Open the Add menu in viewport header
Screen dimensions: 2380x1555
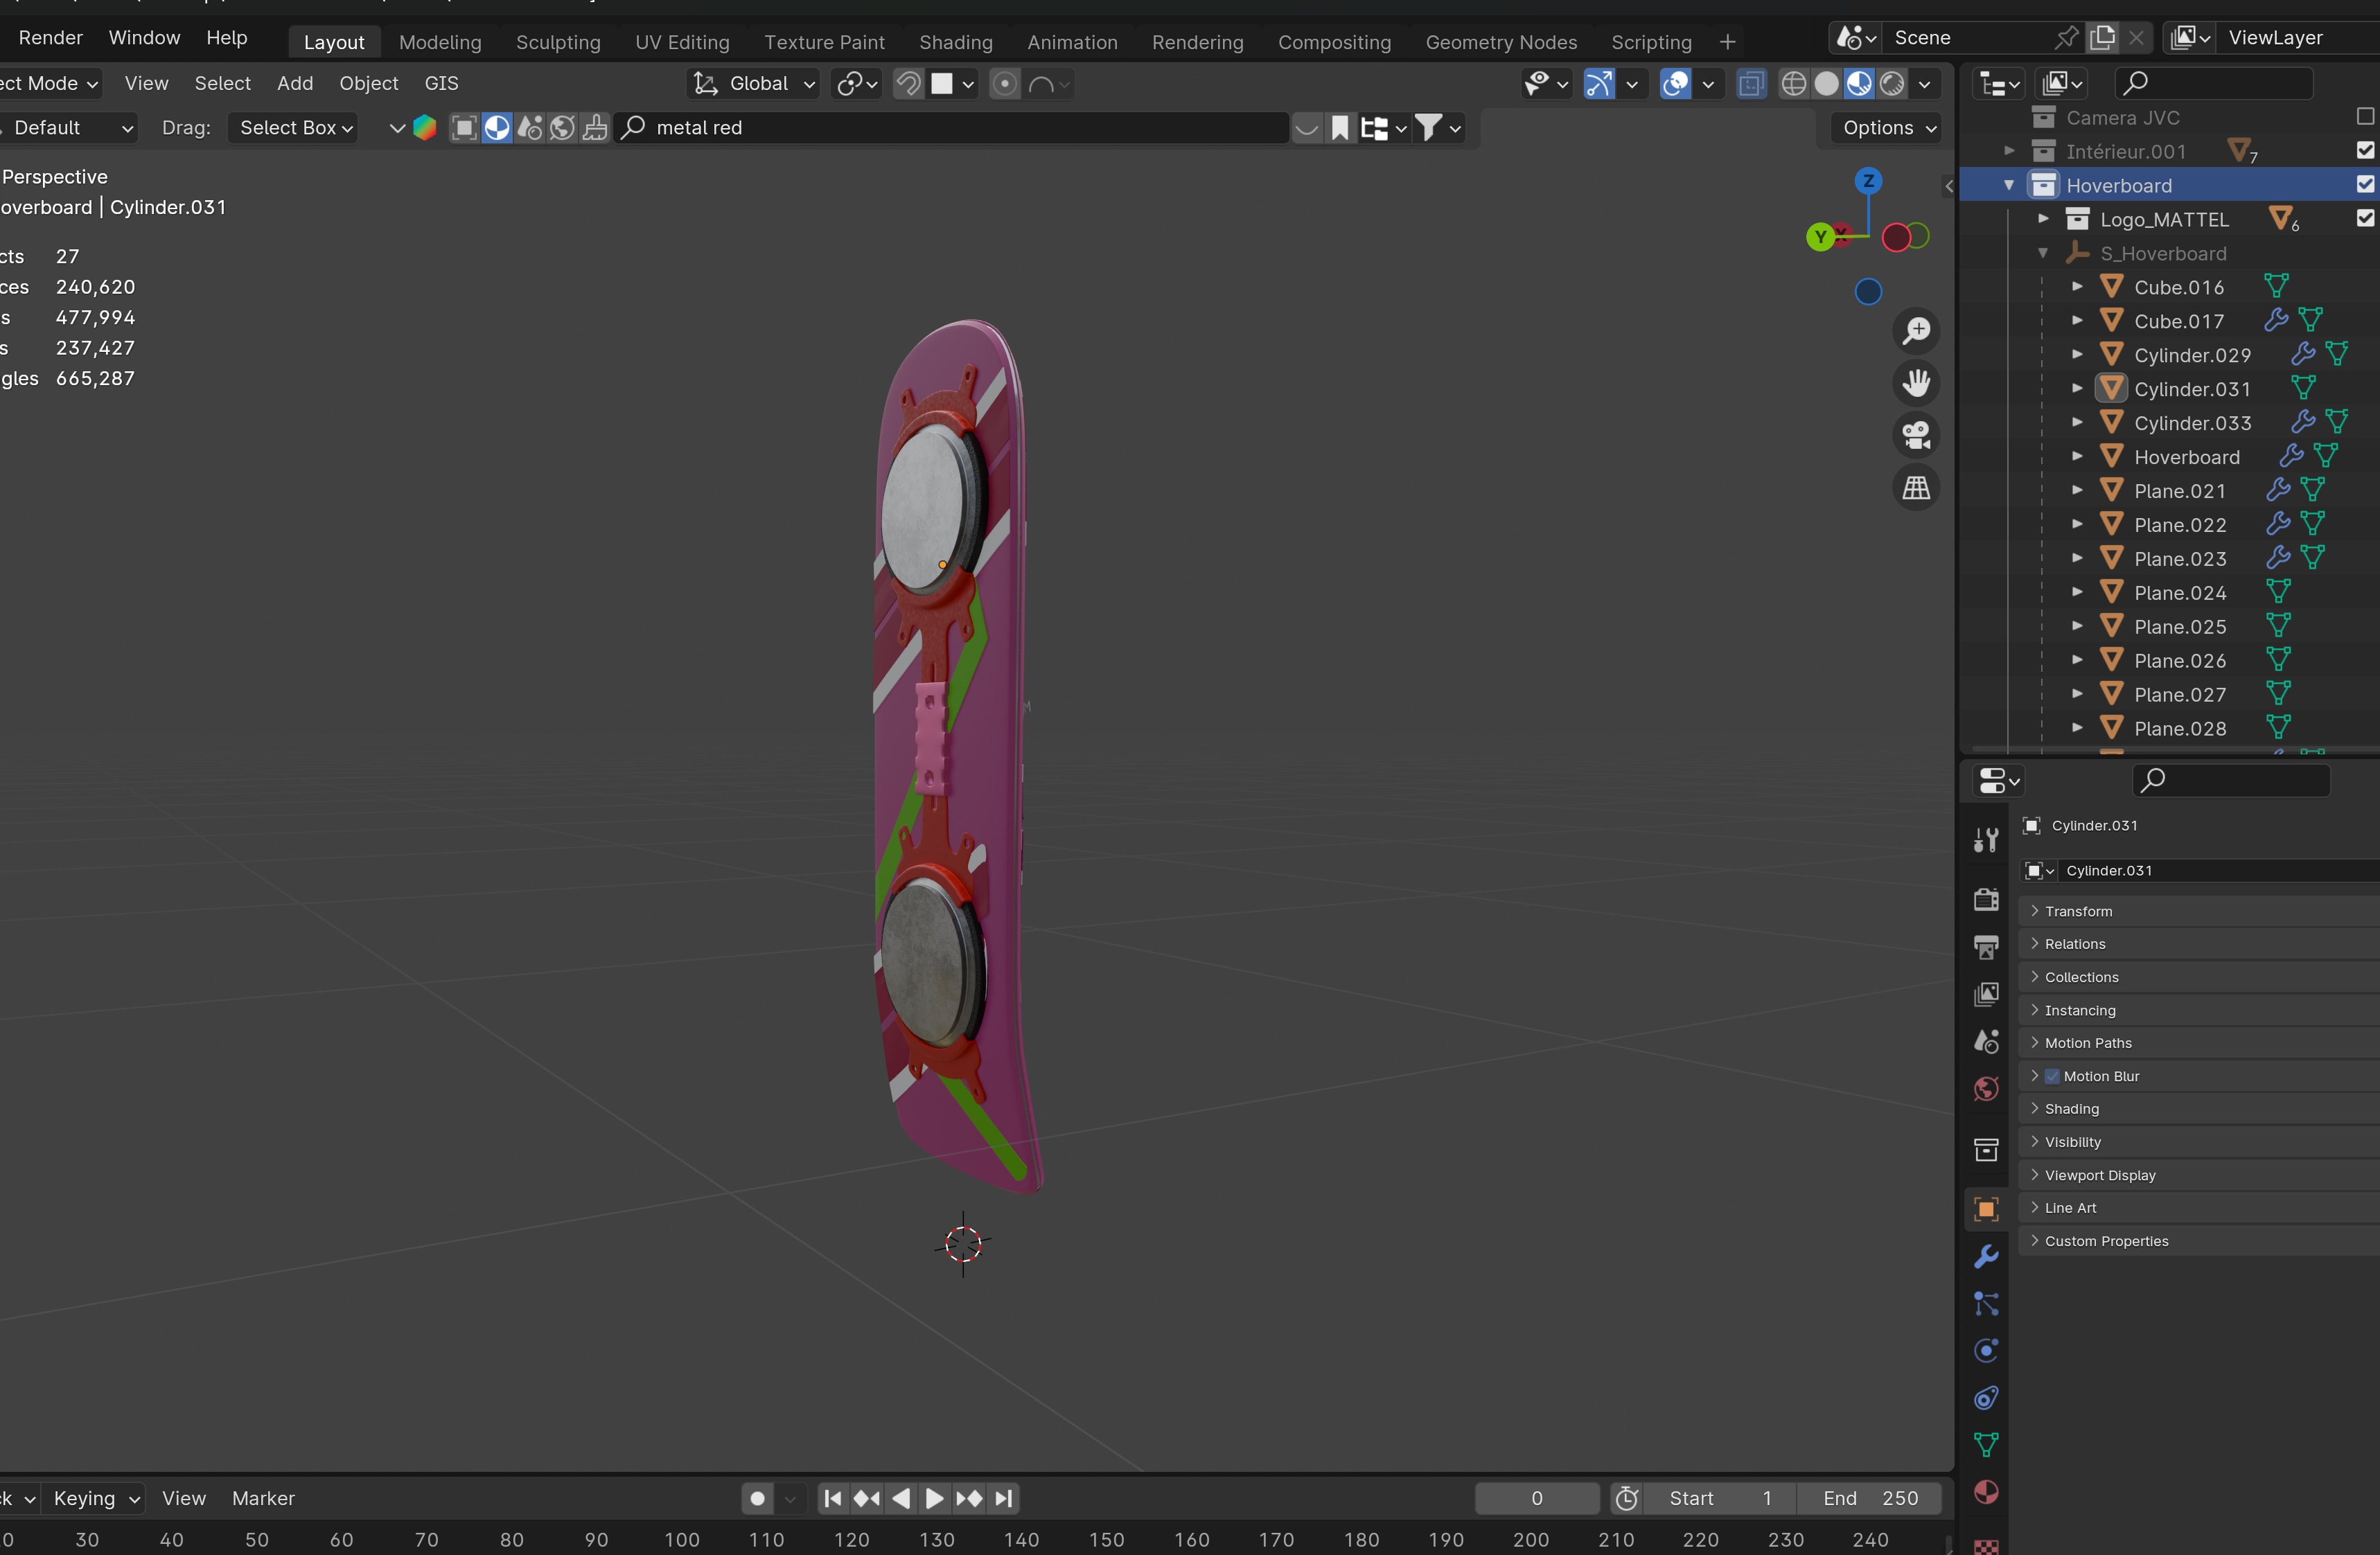(x=295, y=84)
